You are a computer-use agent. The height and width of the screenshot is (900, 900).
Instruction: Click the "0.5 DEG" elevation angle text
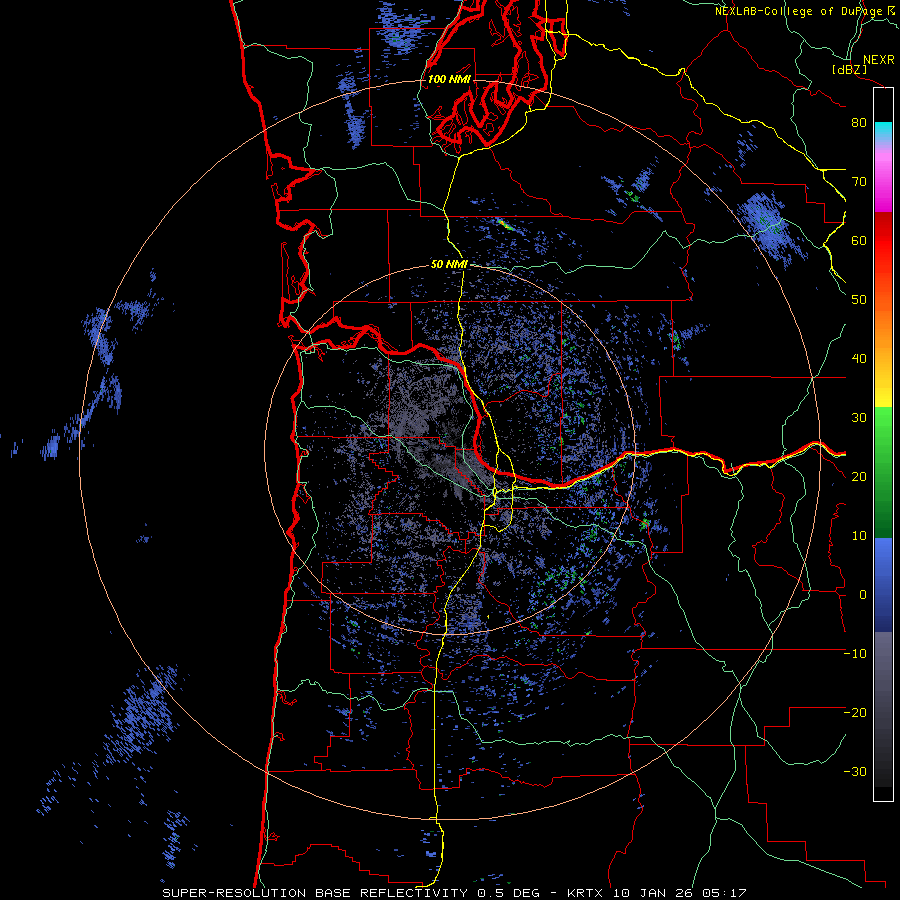pos(509,893)
